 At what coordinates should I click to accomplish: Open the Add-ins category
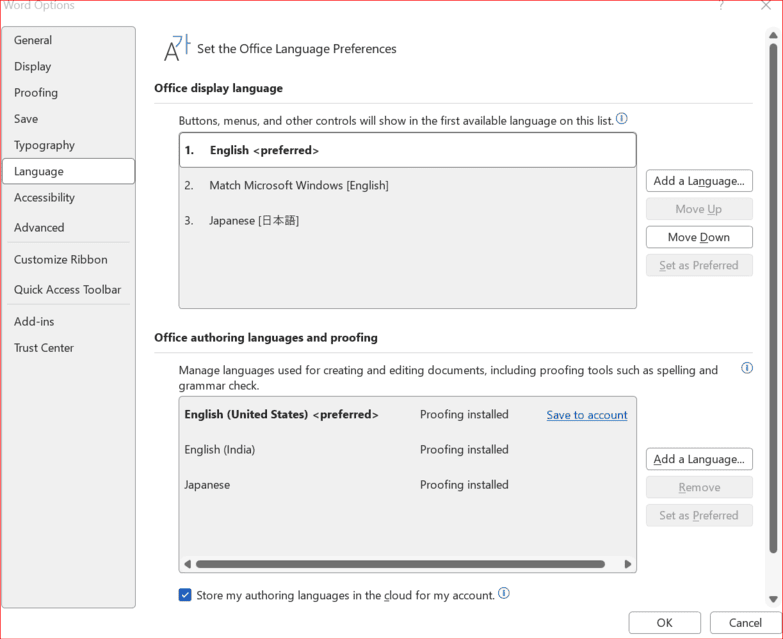click(x=68, y=321)
